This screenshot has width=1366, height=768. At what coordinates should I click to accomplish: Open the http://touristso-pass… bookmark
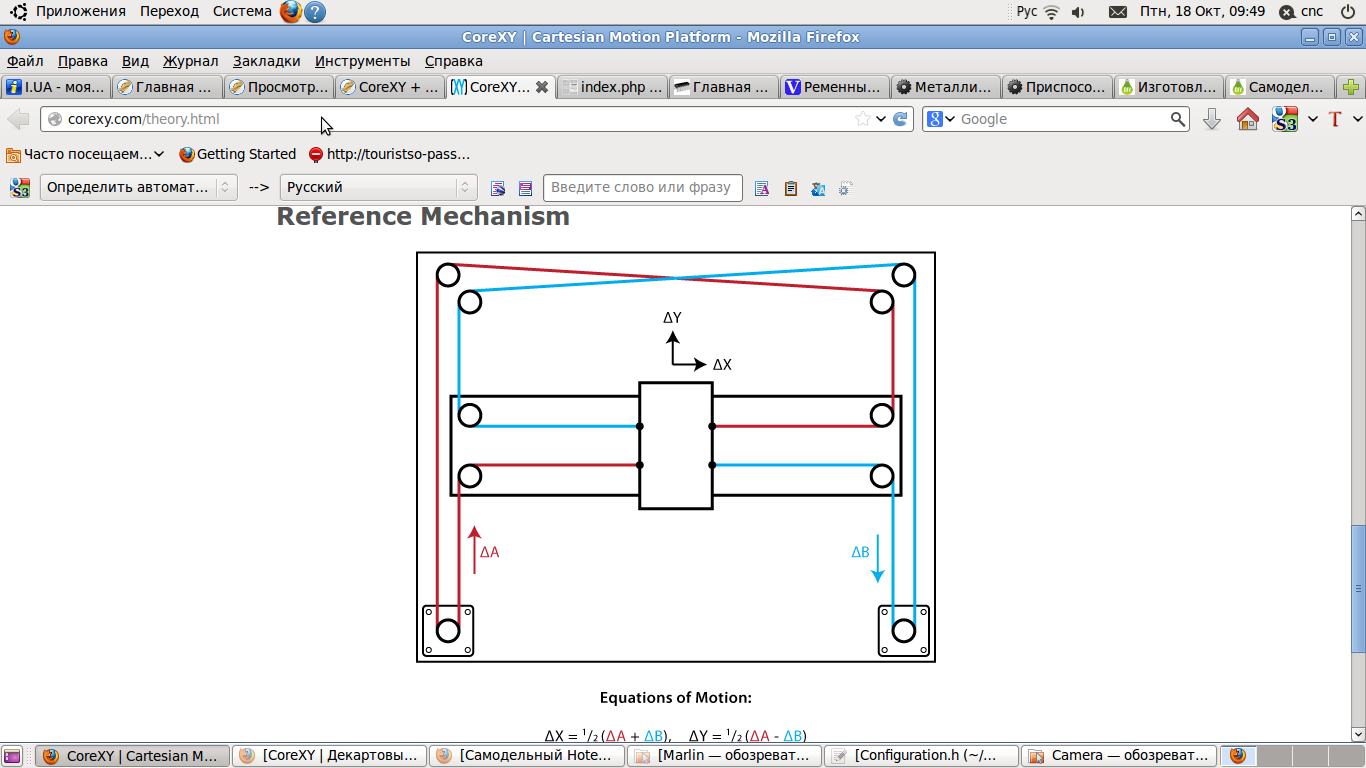point(390,154)
